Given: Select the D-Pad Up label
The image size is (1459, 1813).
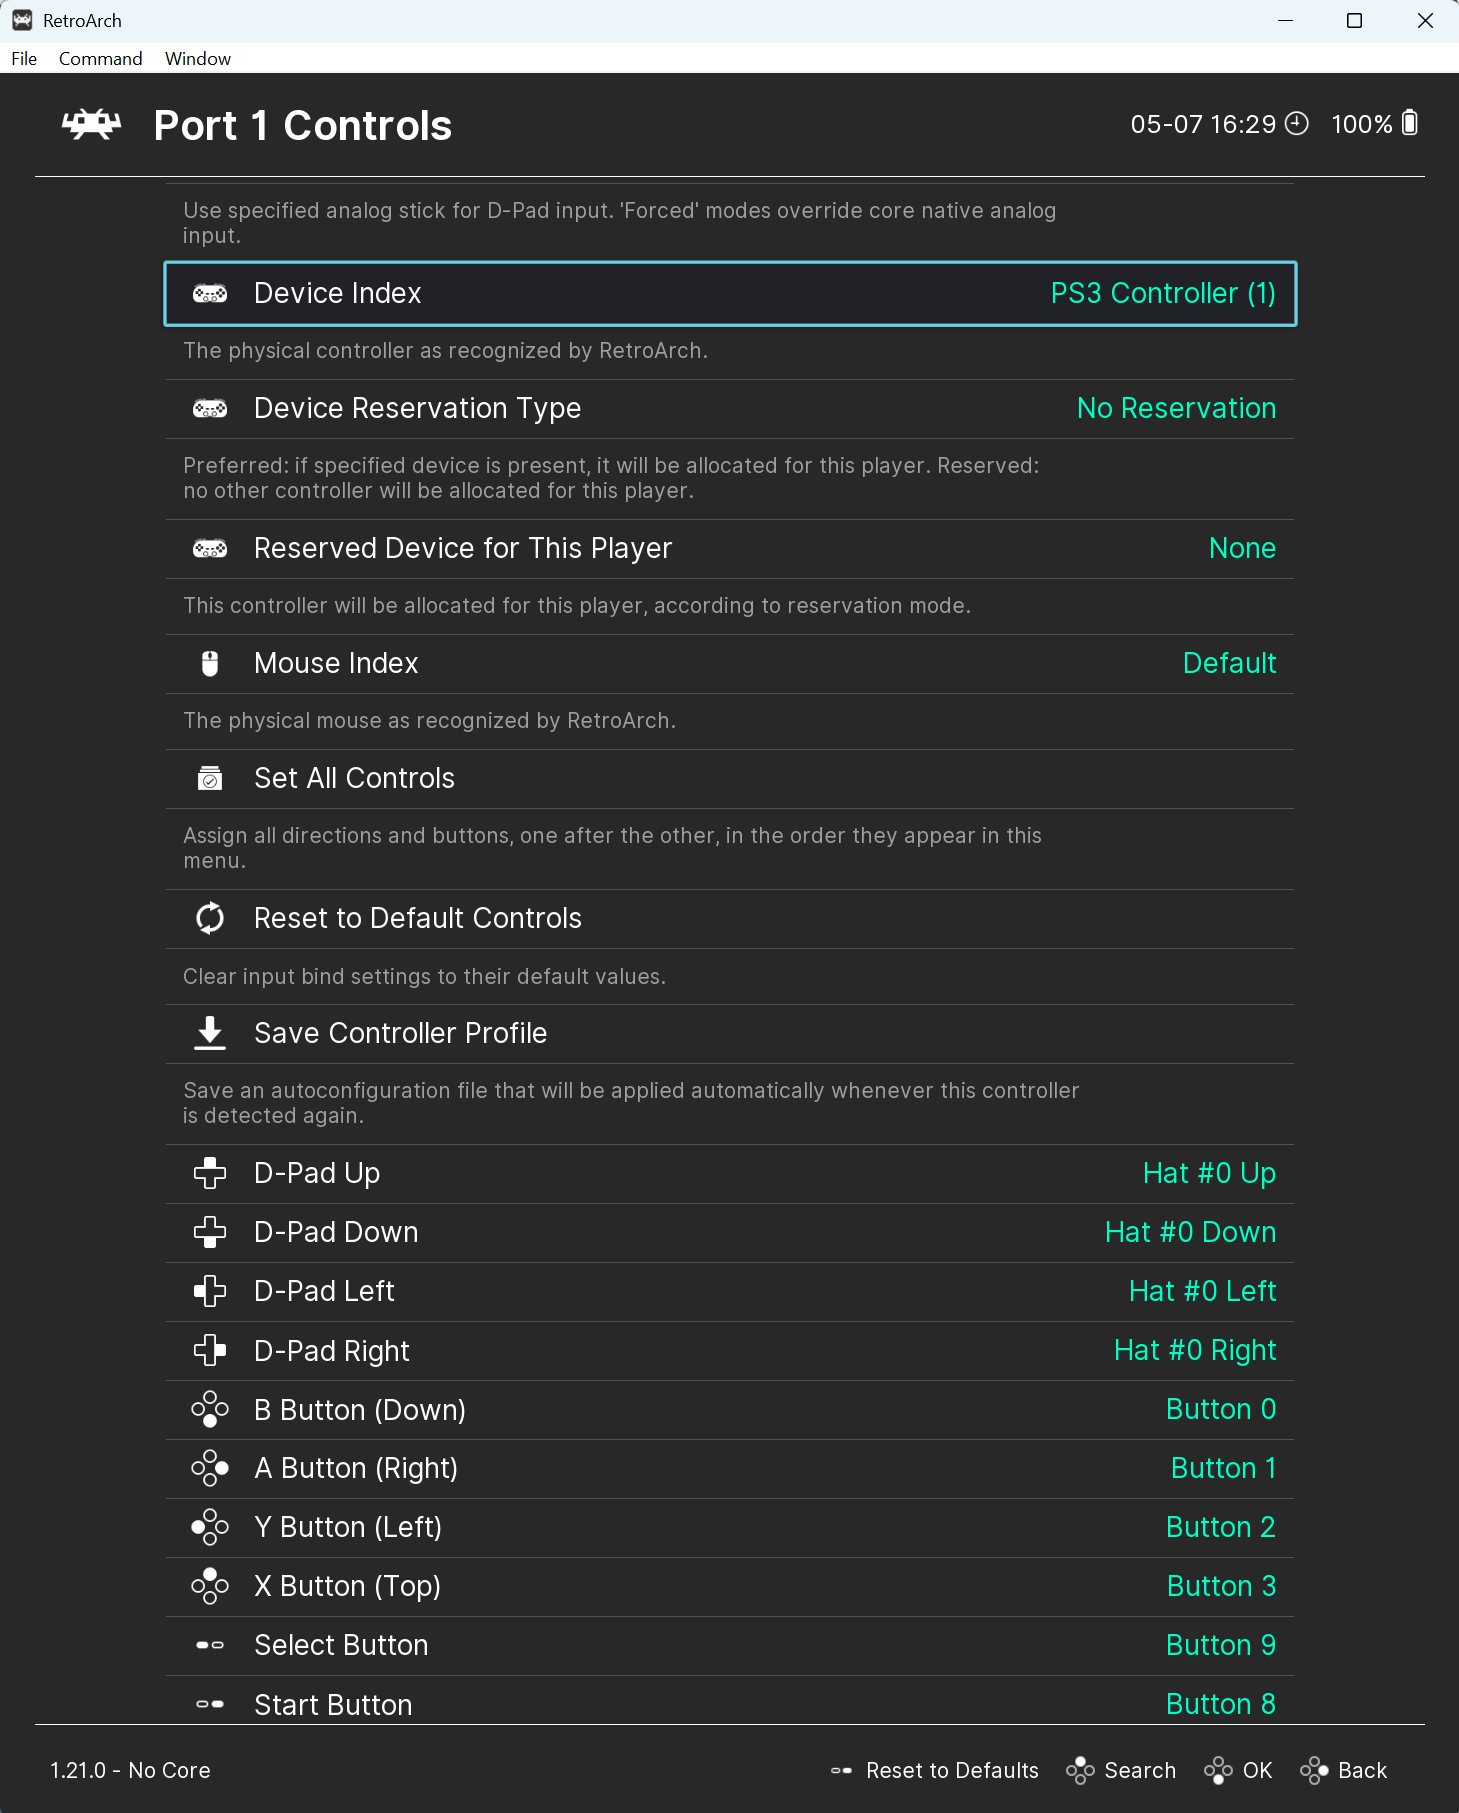Looking at the screenshot, I should 317,1173.
